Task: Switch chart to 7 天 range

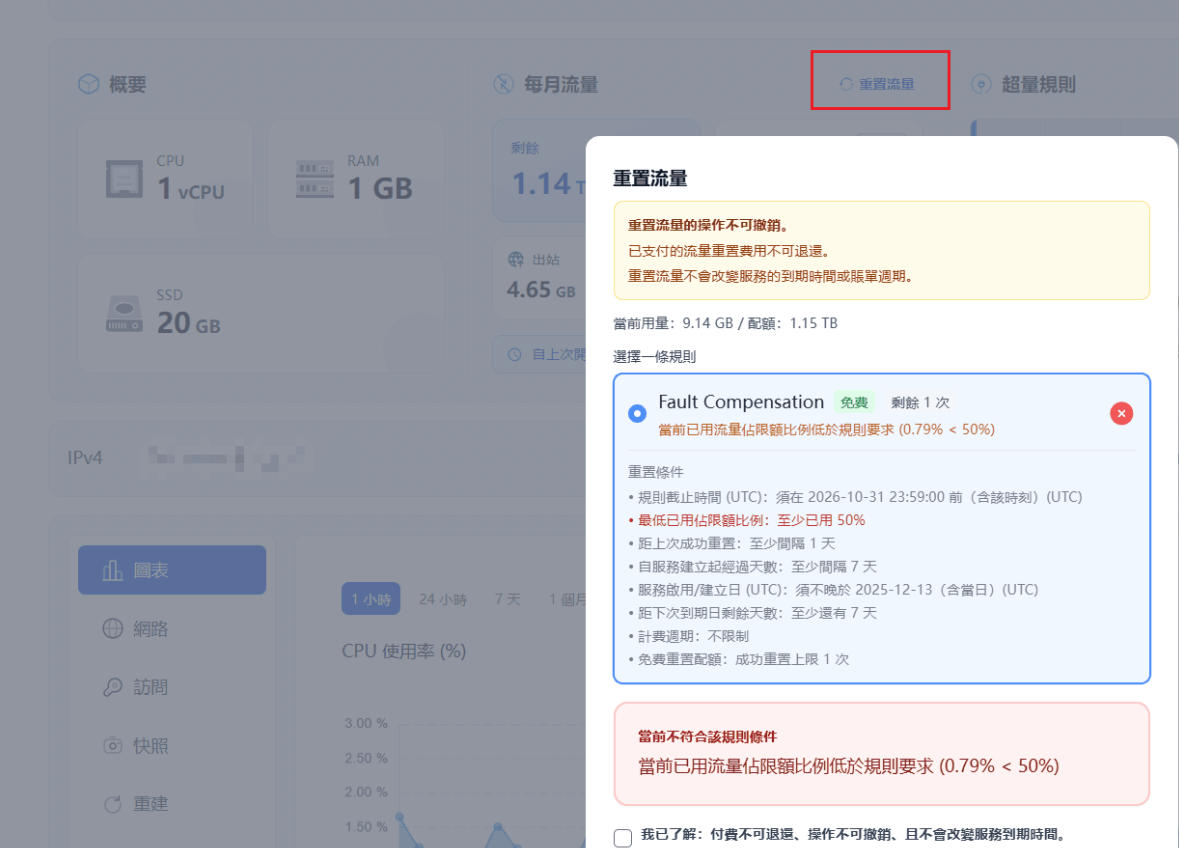Action: [x=507, y=600]
